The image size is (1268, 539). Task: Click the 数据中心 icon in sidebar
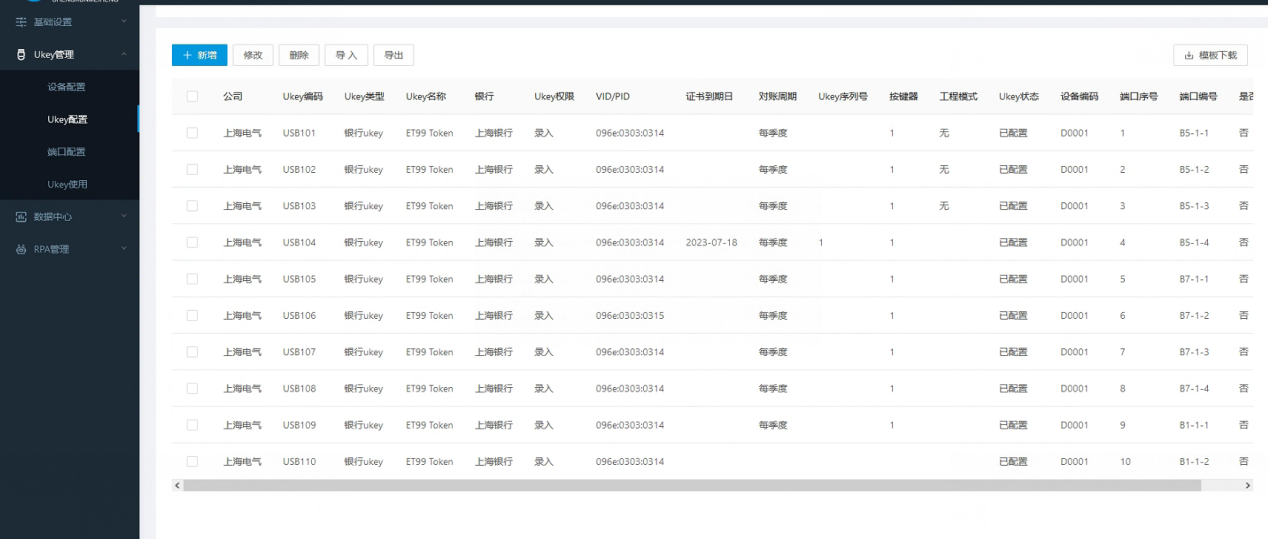point(22,216)
